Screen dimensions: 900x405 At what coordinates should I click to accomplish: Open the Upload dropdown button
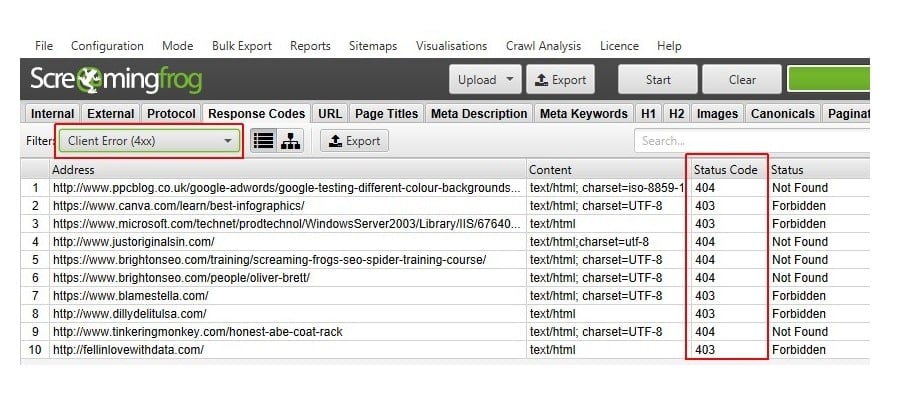coord(485,80)
